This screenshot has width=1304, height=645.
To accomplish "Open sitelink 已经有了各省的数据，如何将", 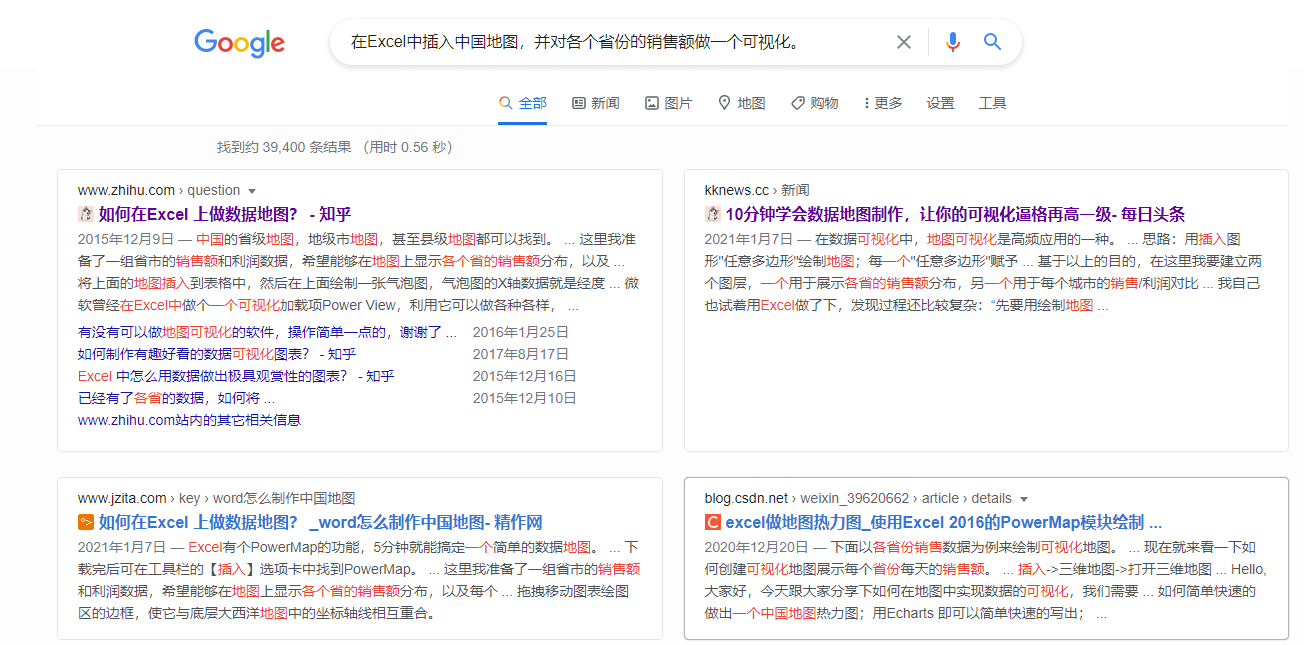I will pos(176,398).
